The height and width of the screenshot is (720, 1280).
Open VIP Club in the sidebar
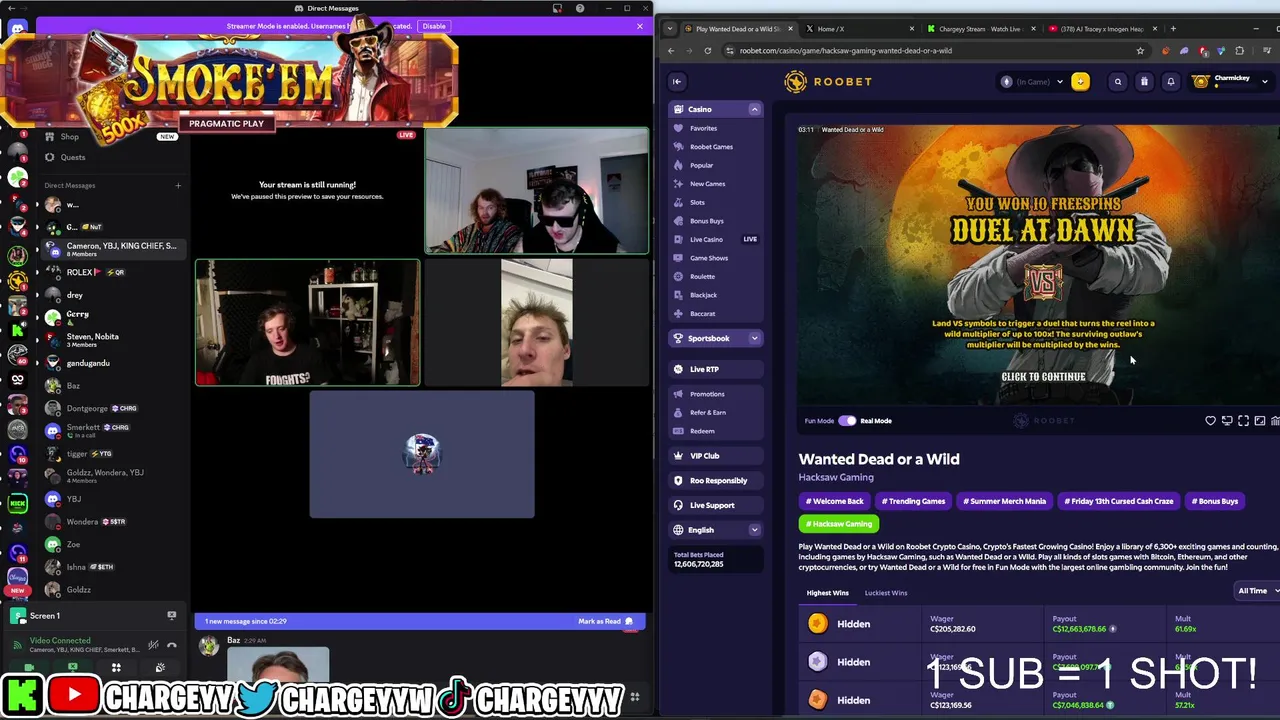click(x=715, y=456)
